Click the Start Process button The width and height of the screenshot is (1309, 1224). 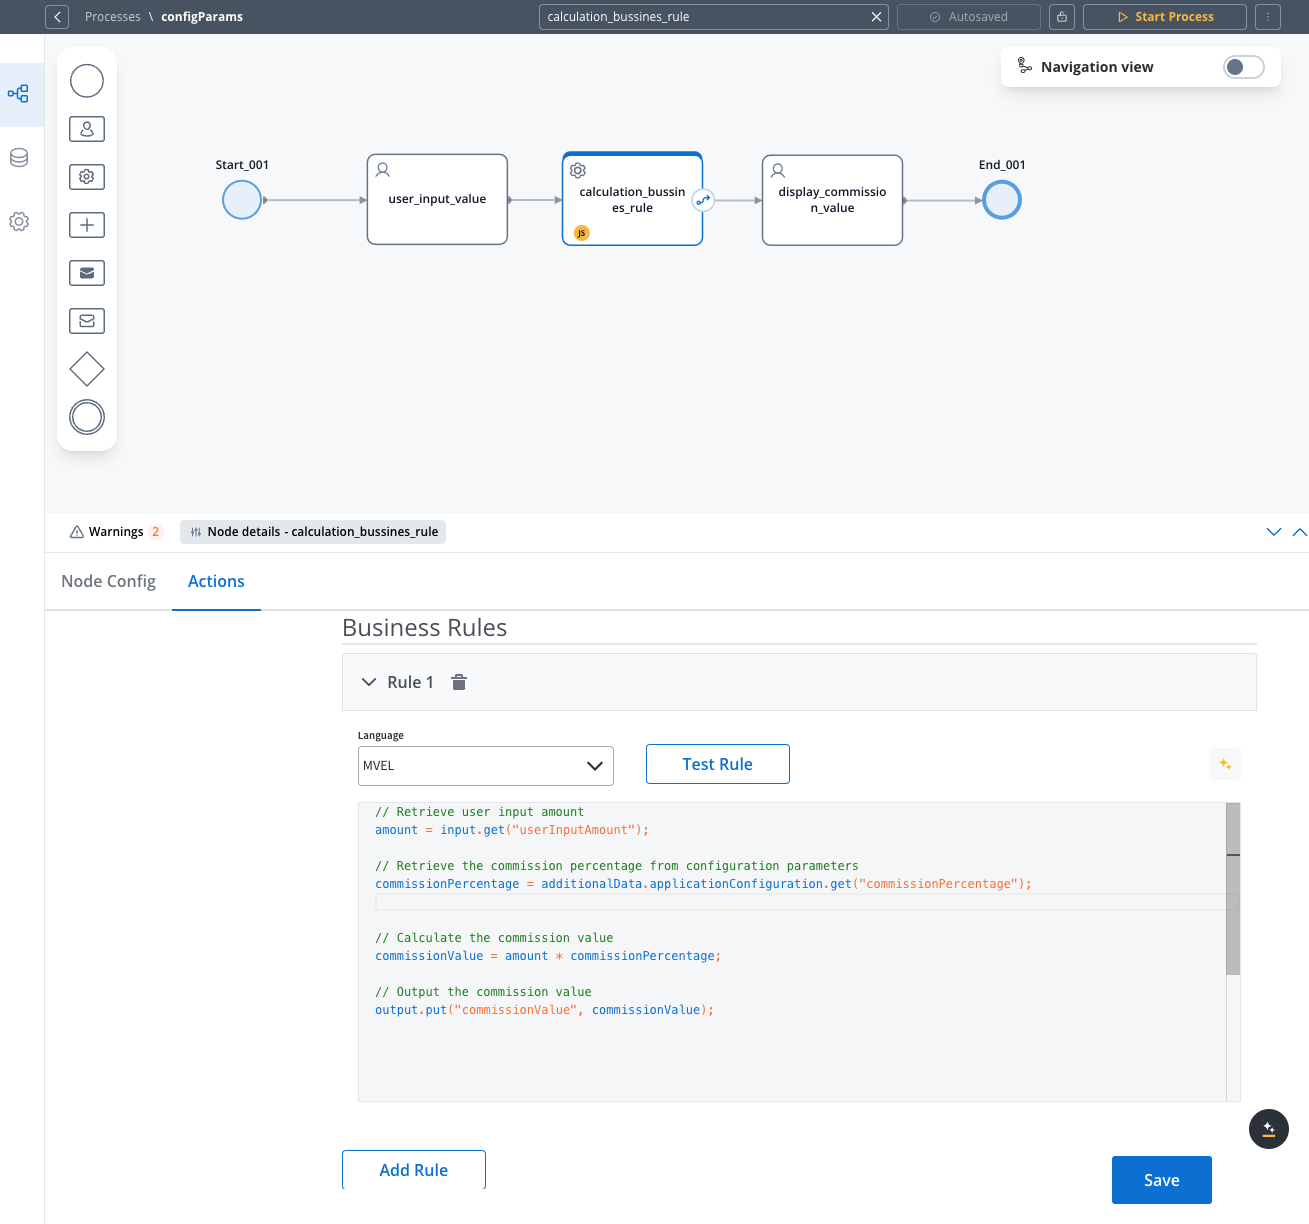[1165, 17]
